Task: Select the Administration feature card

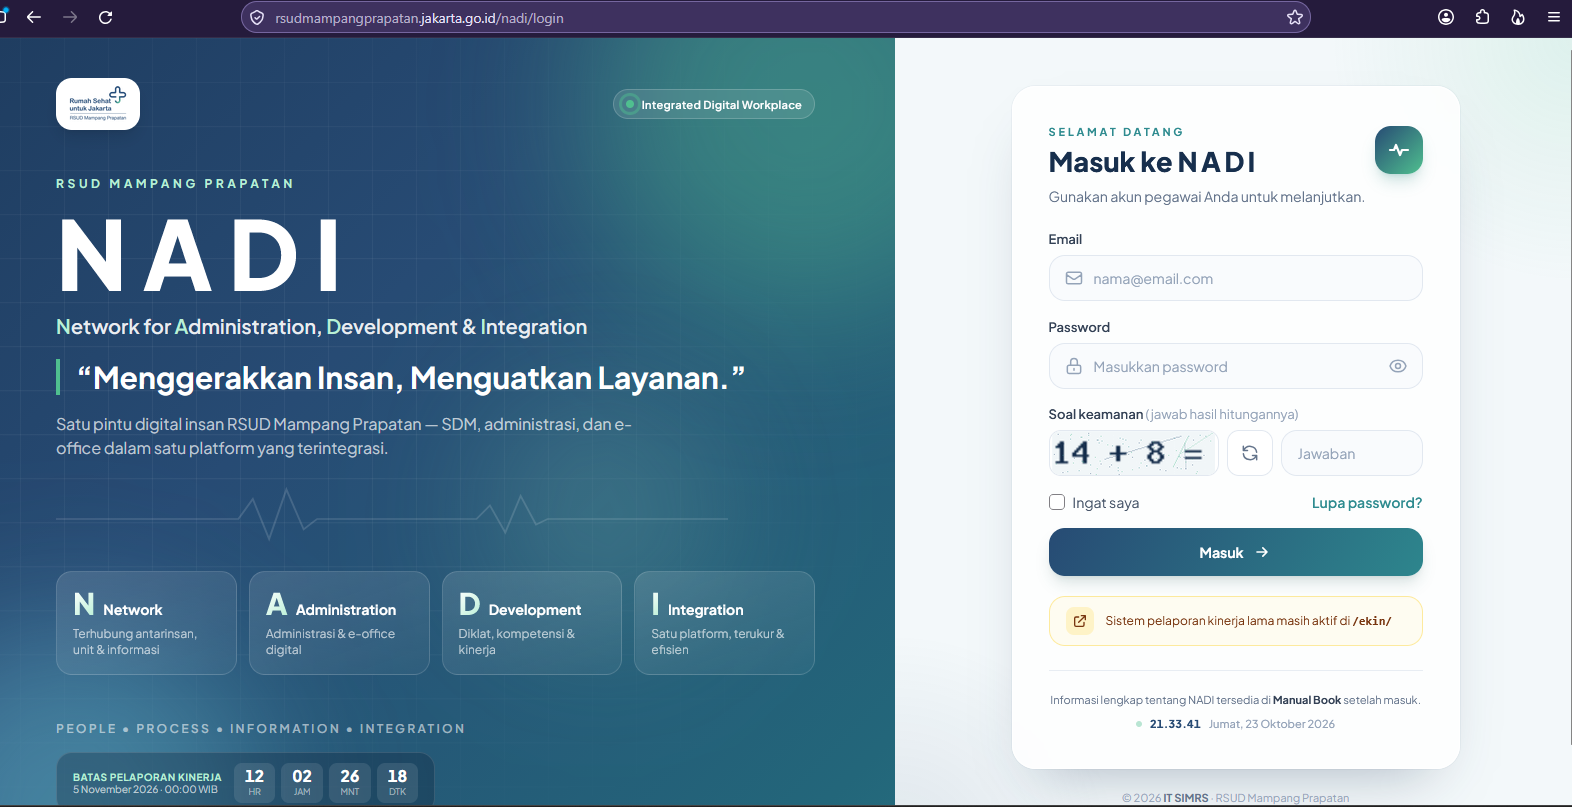Action: (339, 623)
